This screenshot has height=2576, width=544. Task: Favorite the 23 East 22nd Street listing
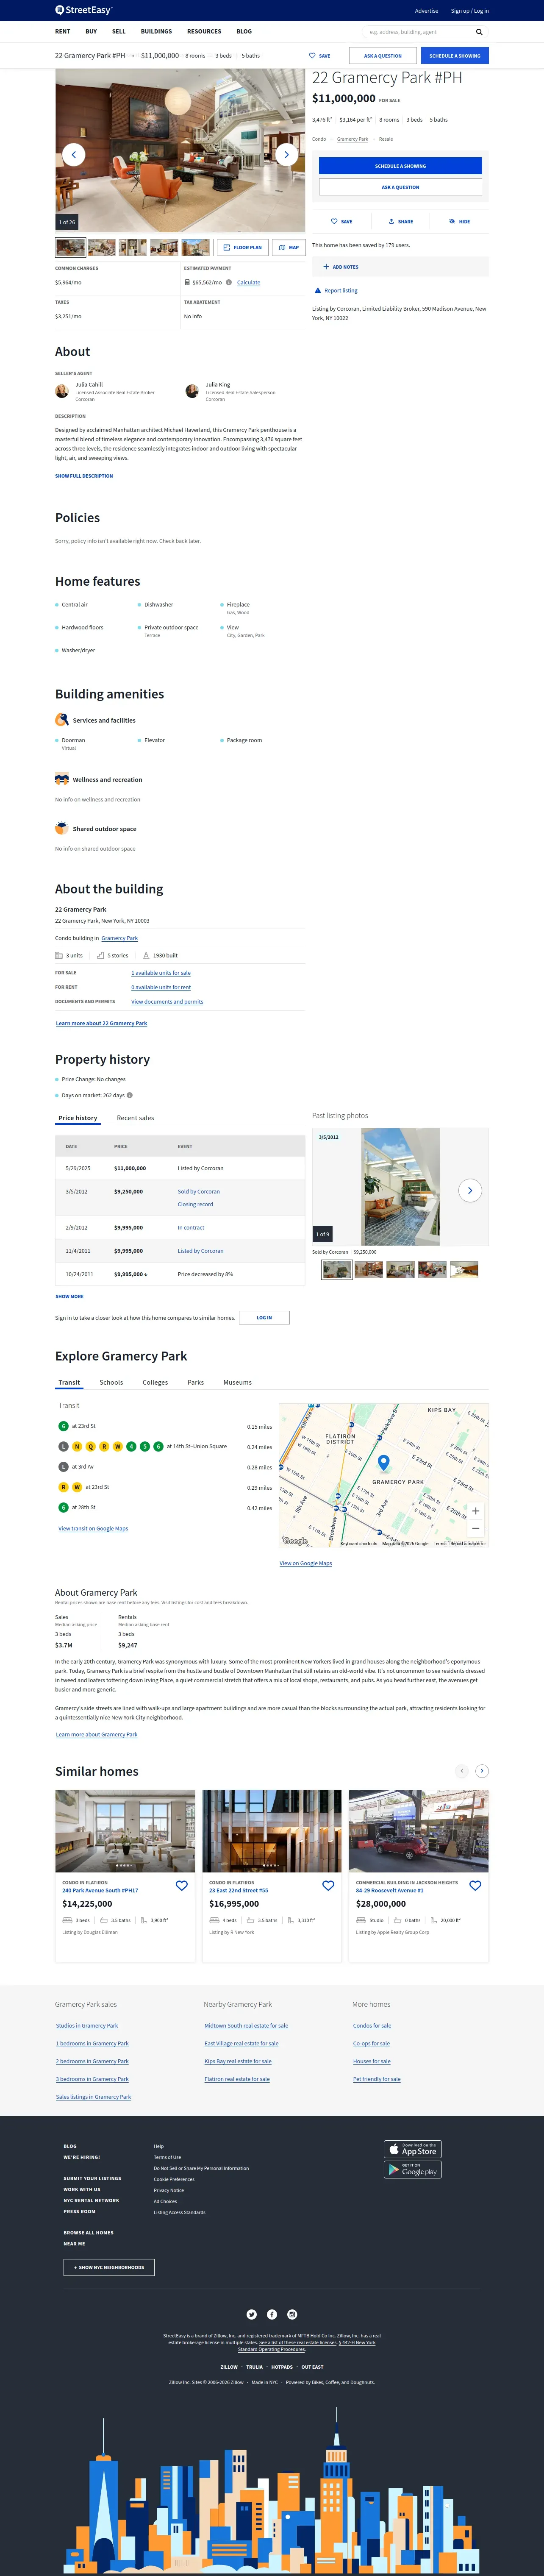(x=328, y=1885)
